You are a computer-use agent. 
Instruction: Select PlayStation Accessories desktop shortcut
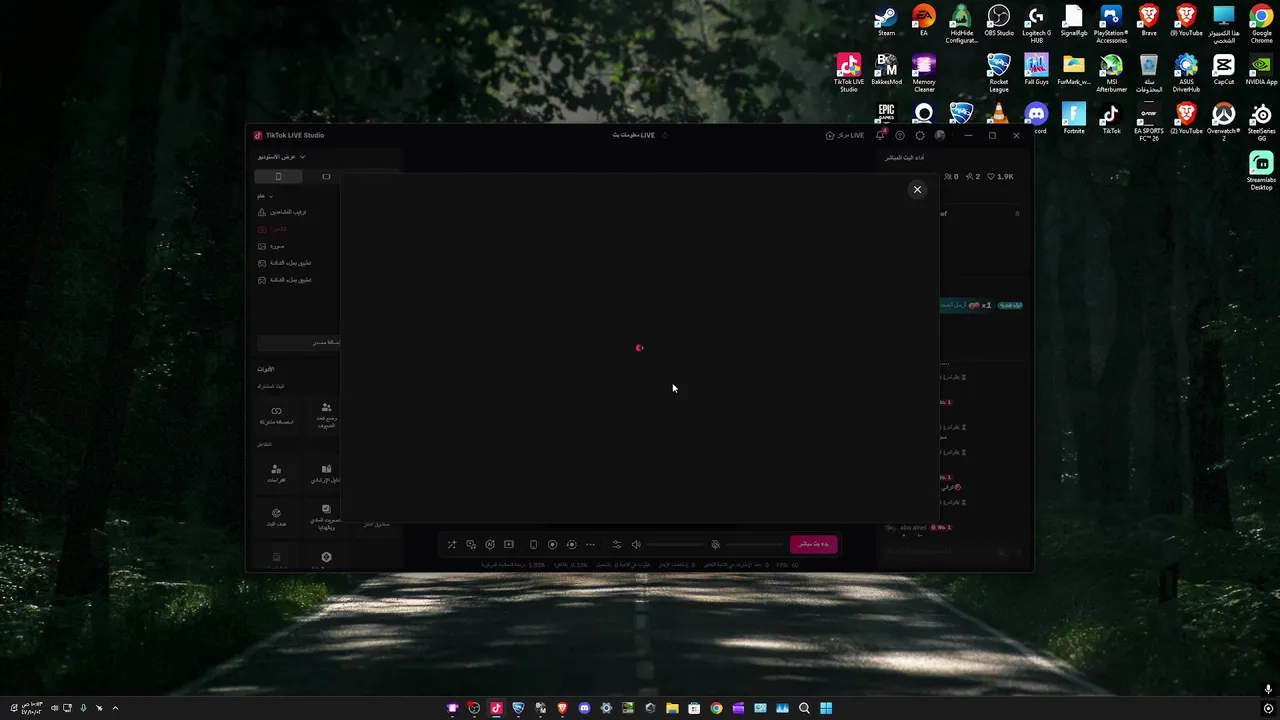(1111, 24)
